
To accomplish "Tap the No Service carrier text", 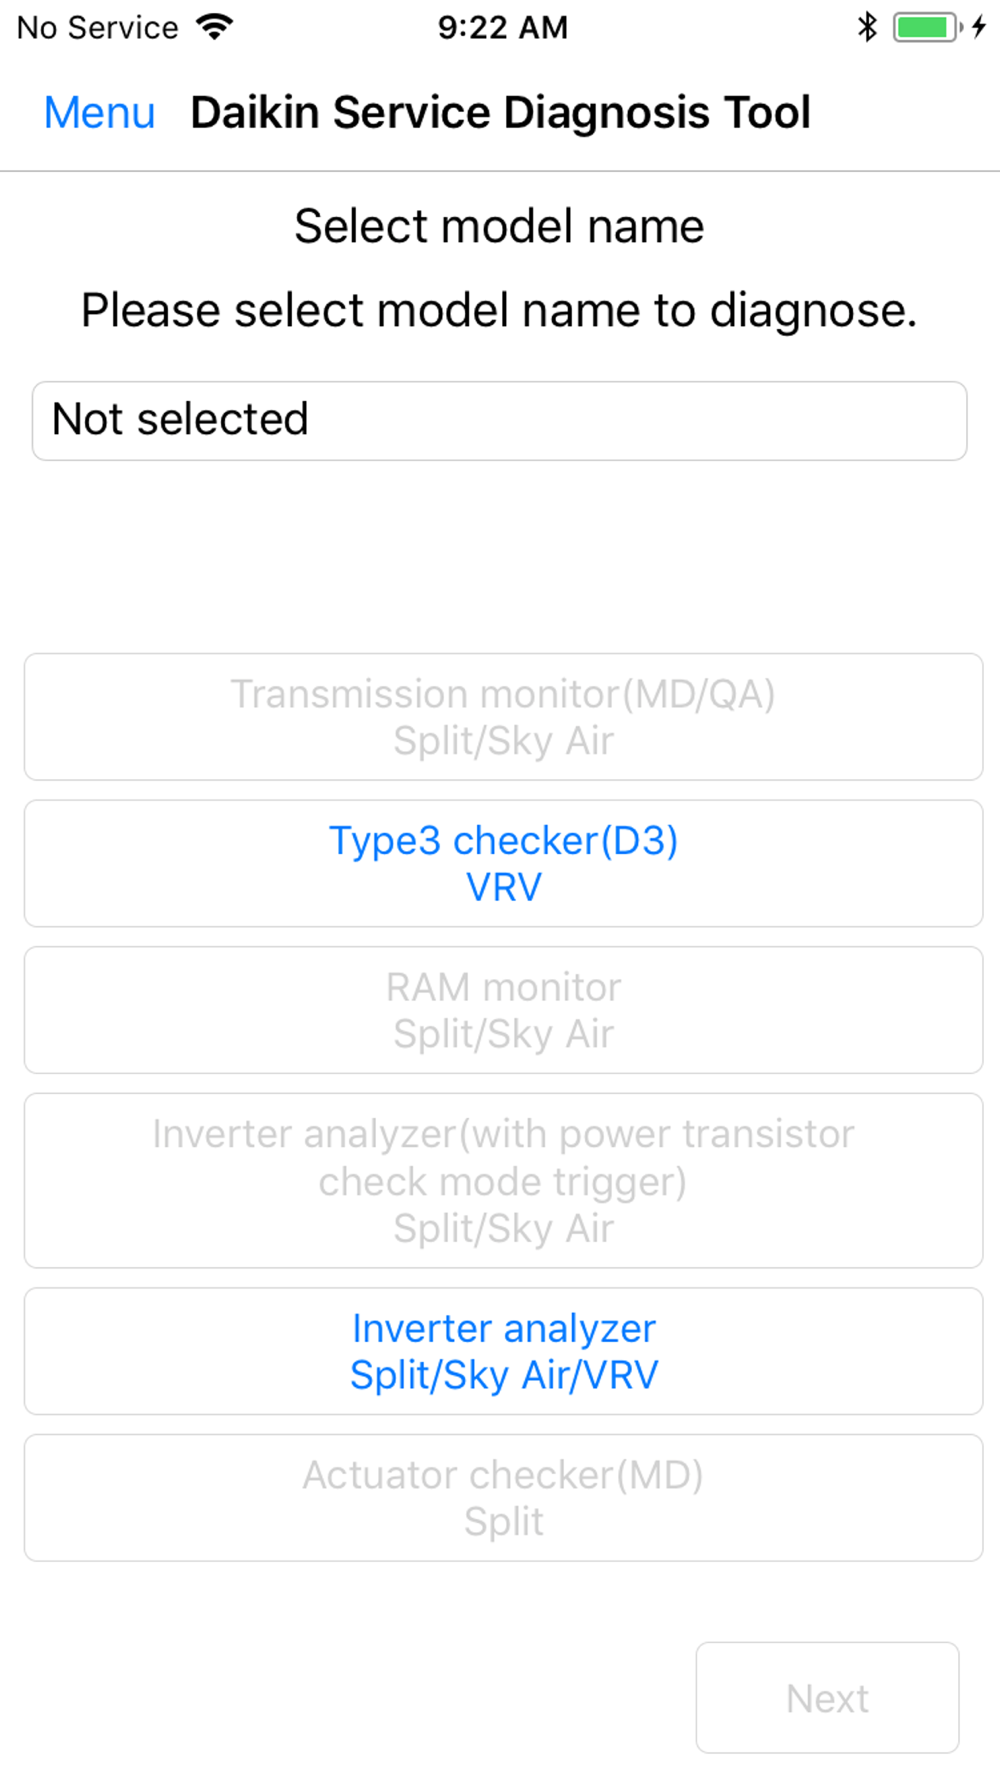I will point(97,27).
